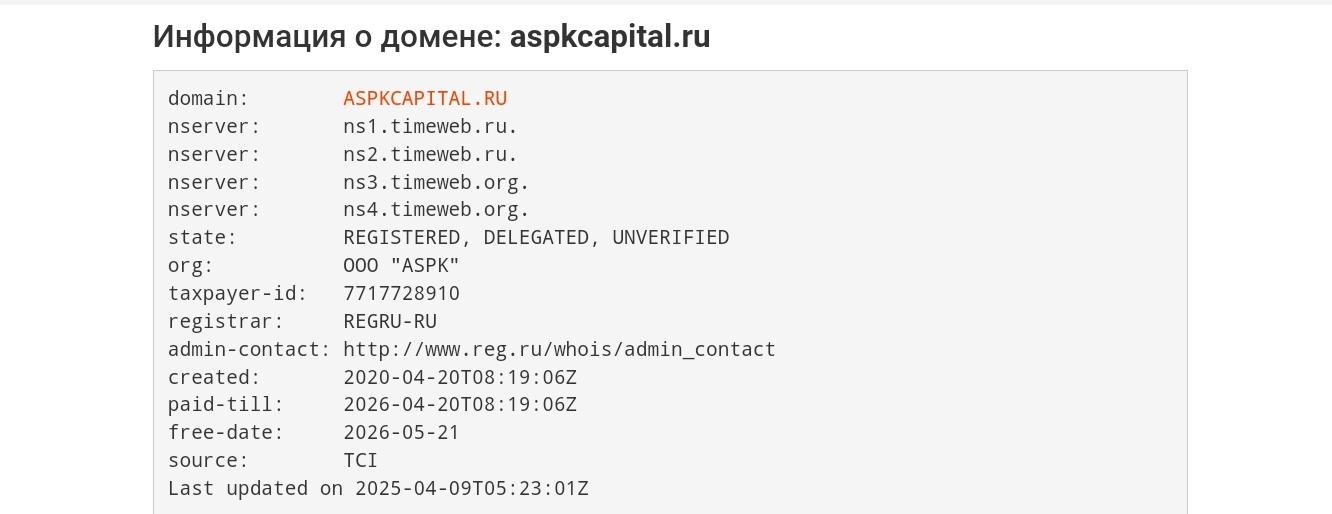Click the free-date value 2026-05-21
Screen dimensions: 1332x514
[x=401, y=433]
